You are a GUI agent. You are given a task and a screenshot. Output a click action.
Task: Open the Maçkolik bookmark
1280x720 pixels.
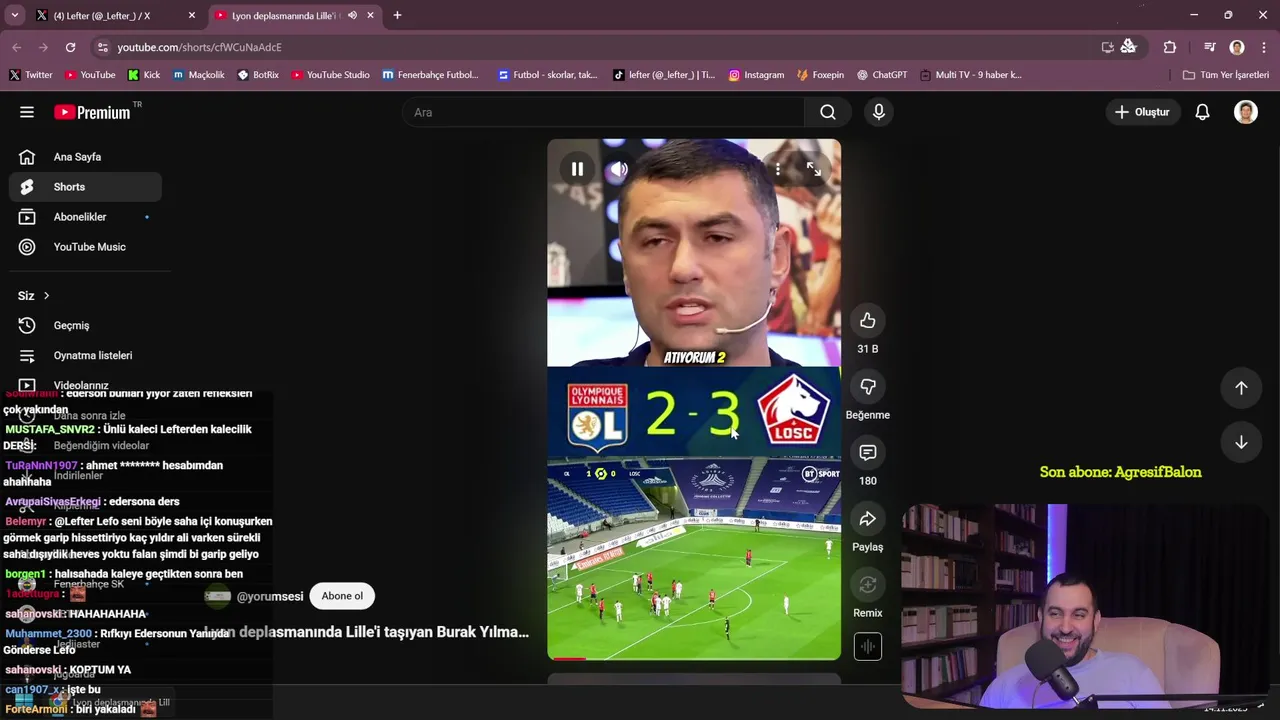[x=198, y=75]
